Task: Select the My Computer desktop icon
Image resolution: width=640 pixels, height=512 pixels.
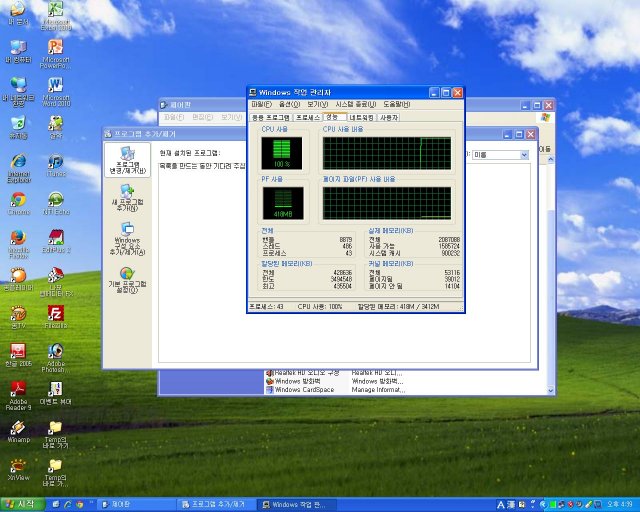Action: tap(18, 52)
